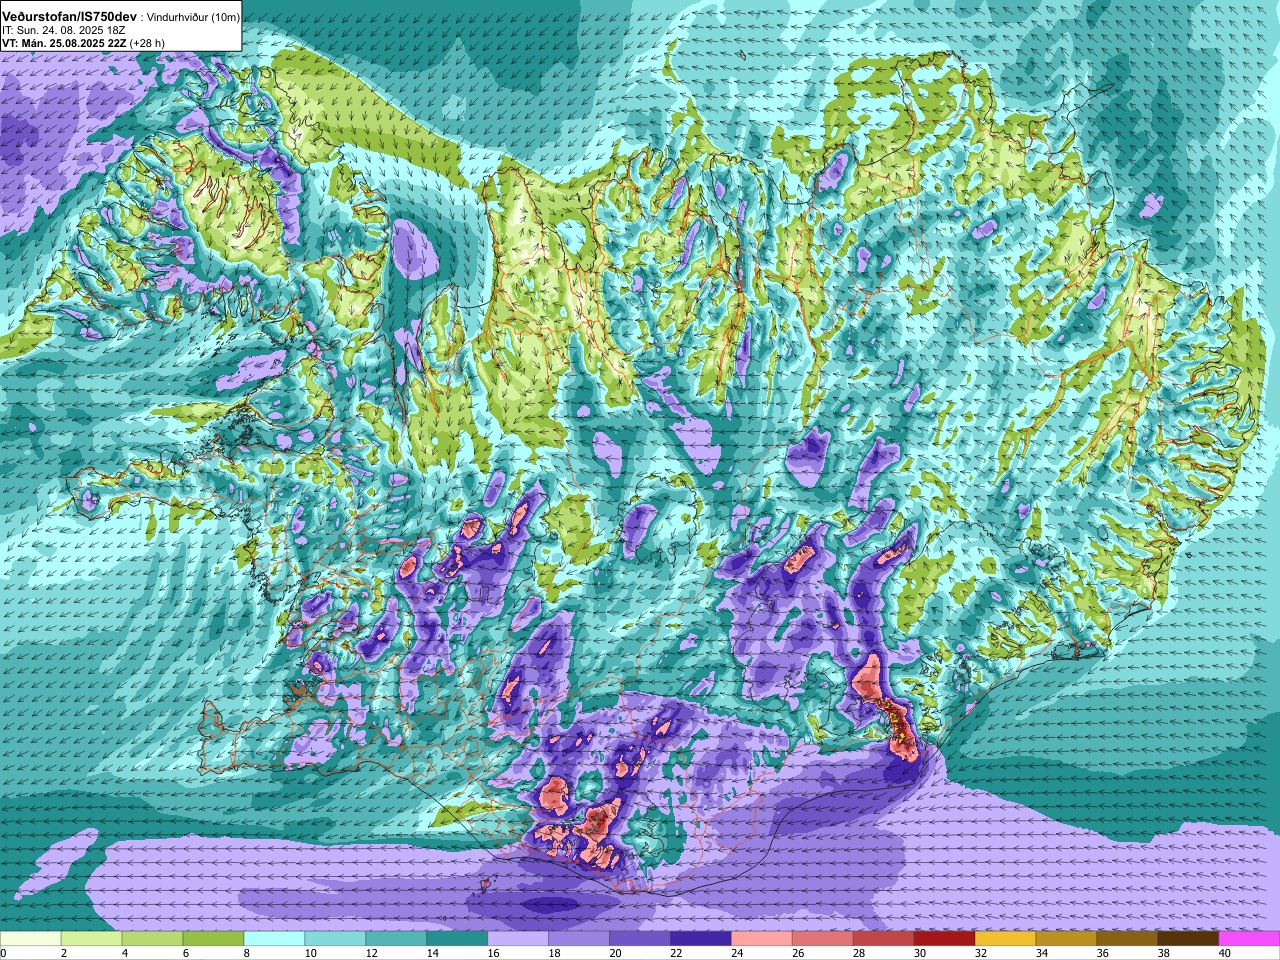1280x960 pixels.
Task: Click the dark indigo 22–24 legend swatch
Action: [701, 939]
